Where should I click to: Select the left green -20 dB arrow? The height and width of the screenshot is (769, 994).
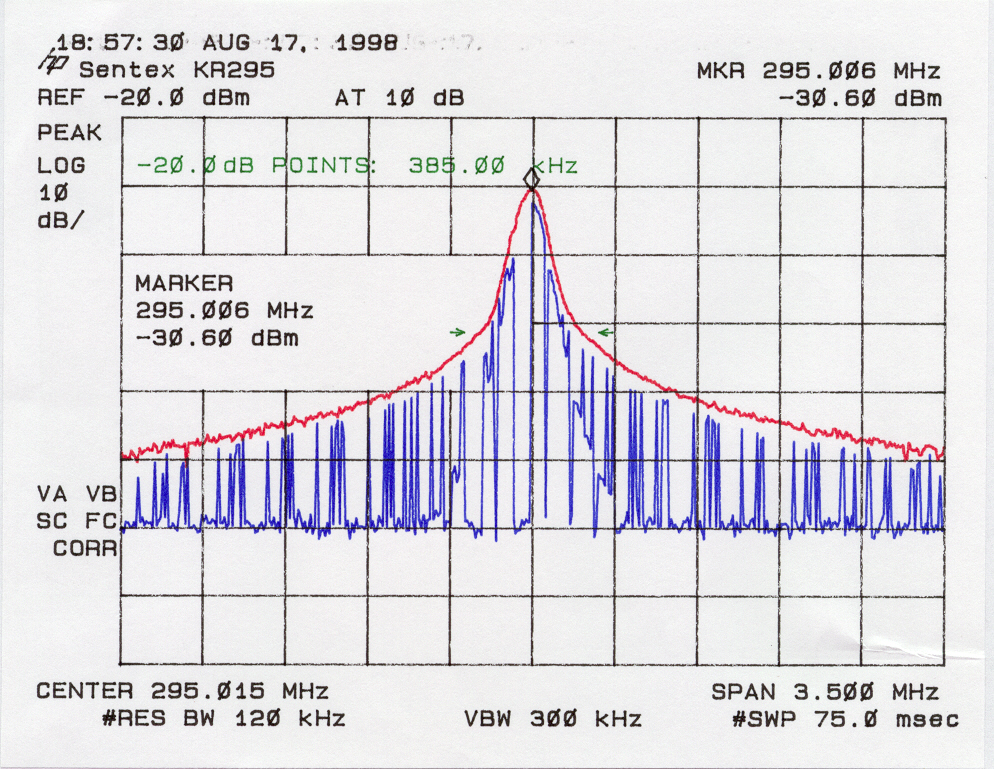[x=459, y=332]
